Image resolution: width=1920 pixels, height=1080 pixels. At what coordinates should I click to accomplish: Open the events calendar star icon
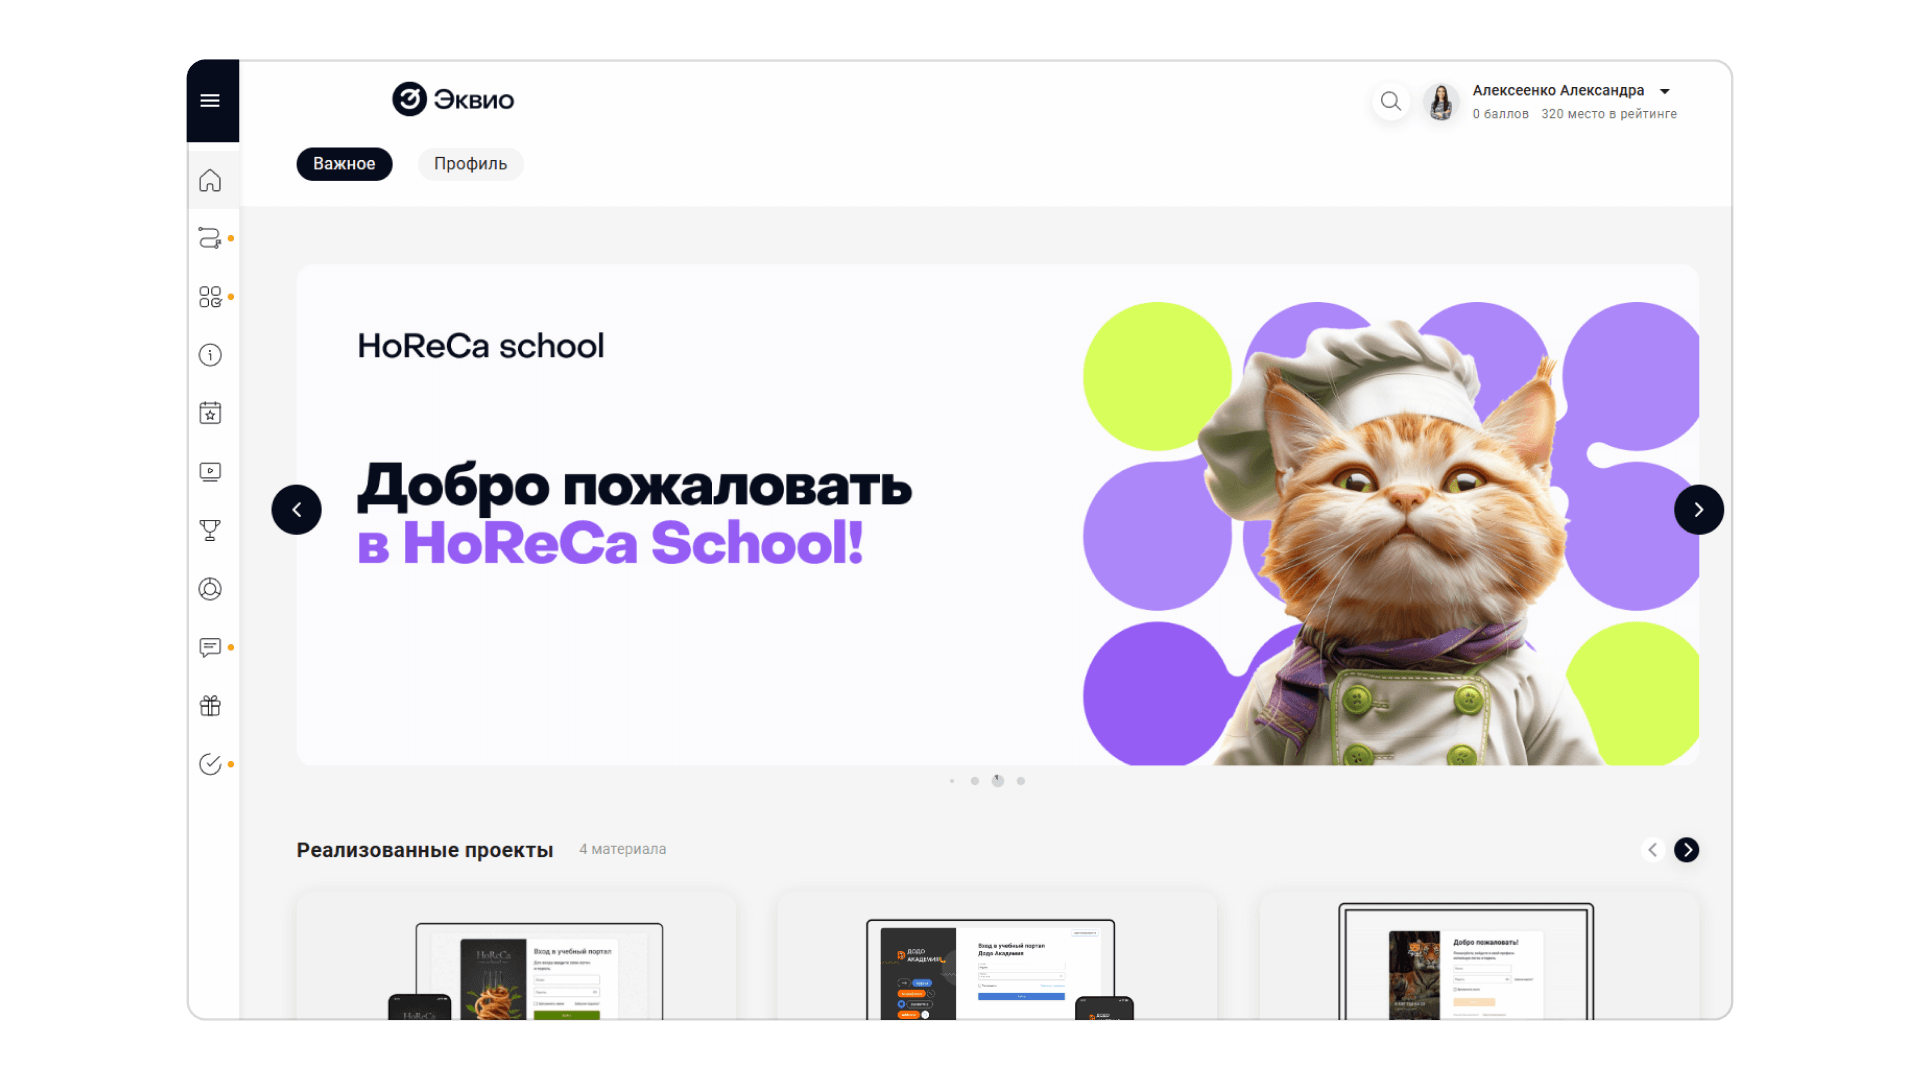pos(210,413)
